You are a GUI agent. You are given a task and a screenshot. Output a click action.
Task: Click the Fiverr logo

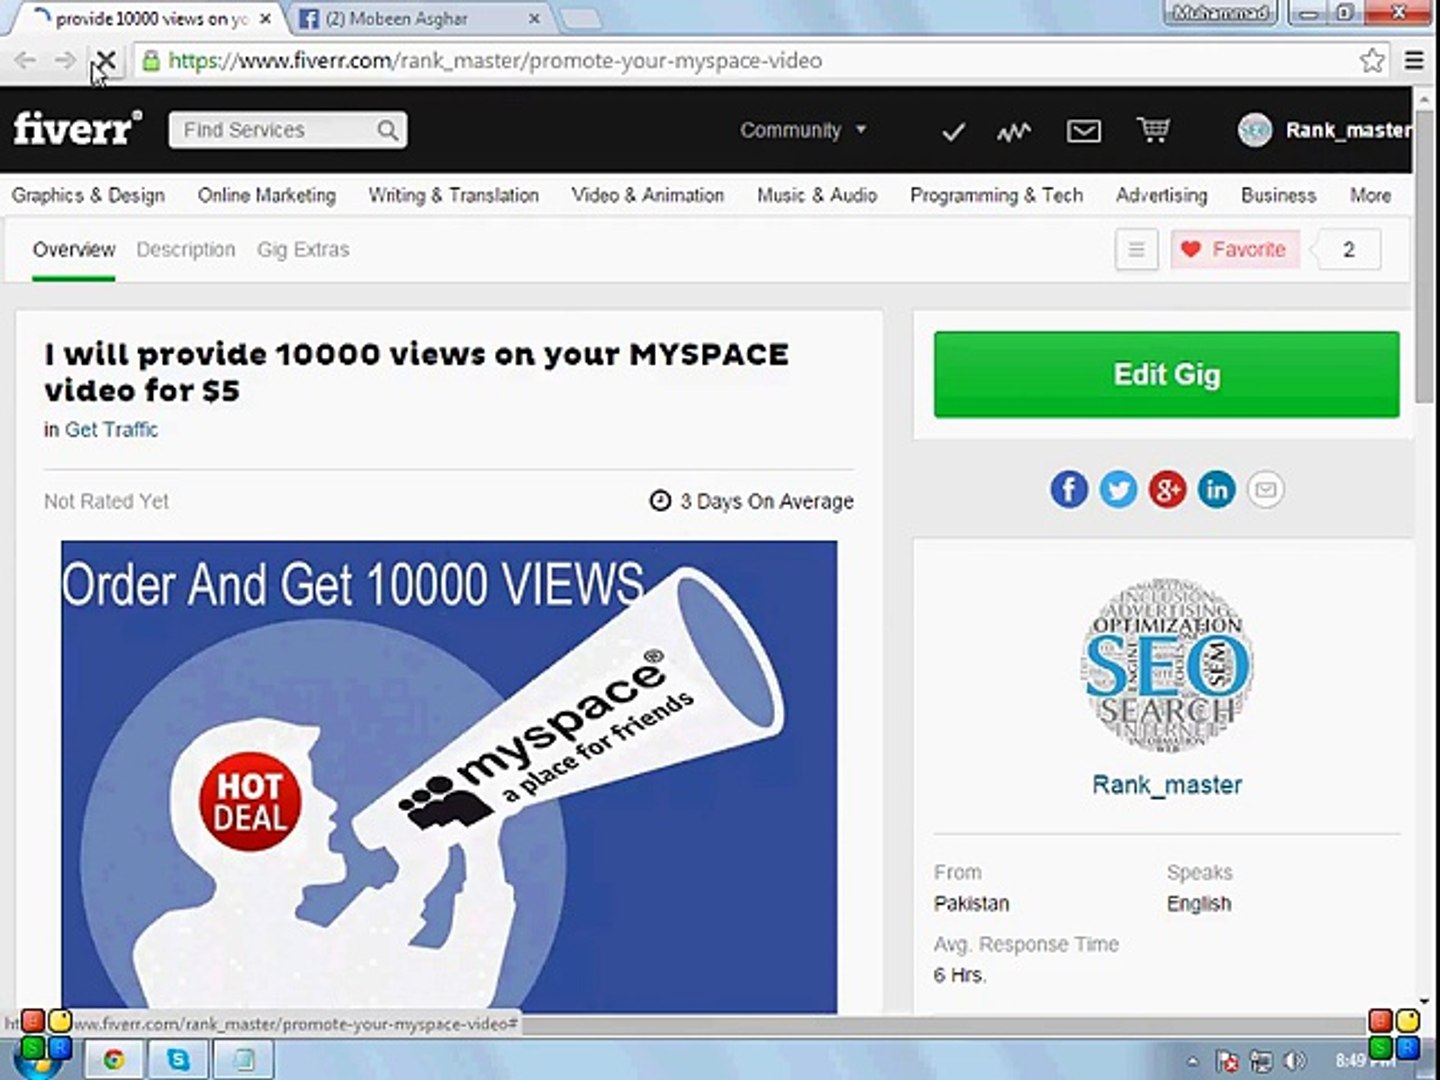[x=77, y=129]
